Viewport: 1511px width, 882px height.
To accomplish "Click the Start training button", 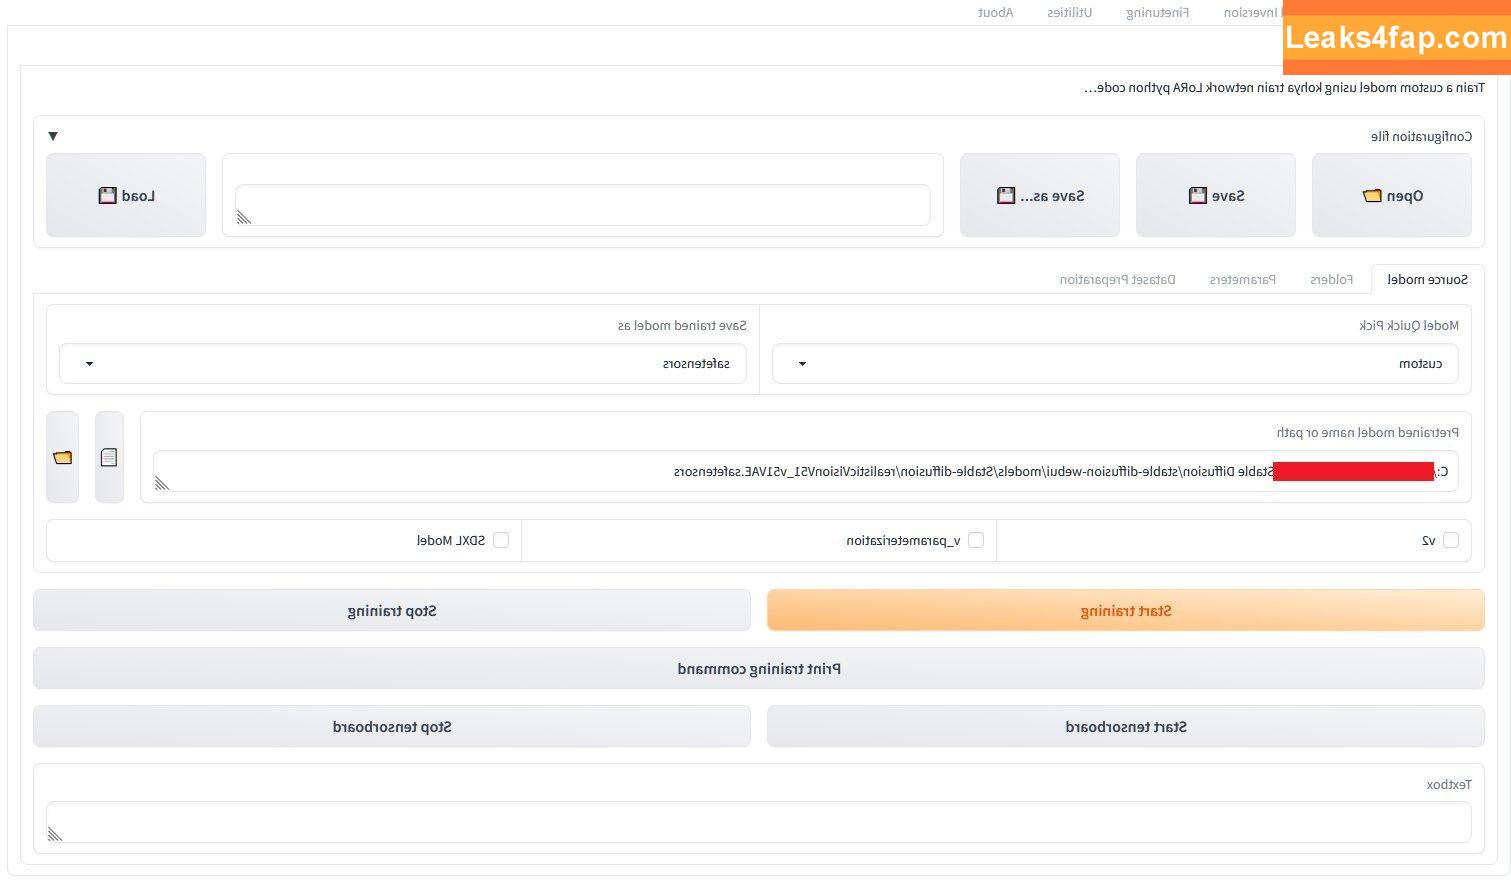I will 1125,610.
